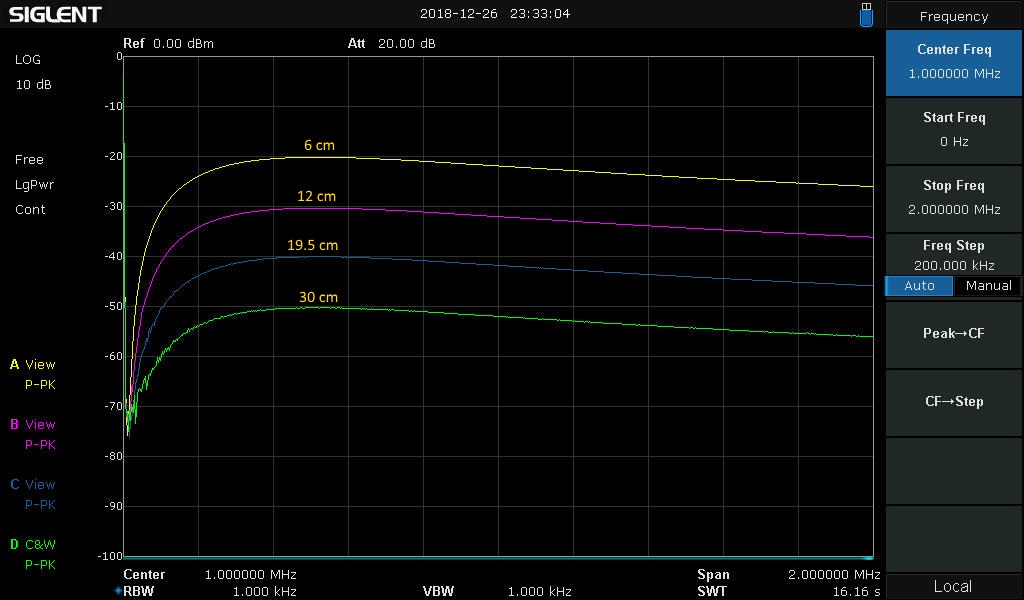Select trace C View indicator
Image resolution: width=1024 pixels, height=600 pixels.
point(33,485)
